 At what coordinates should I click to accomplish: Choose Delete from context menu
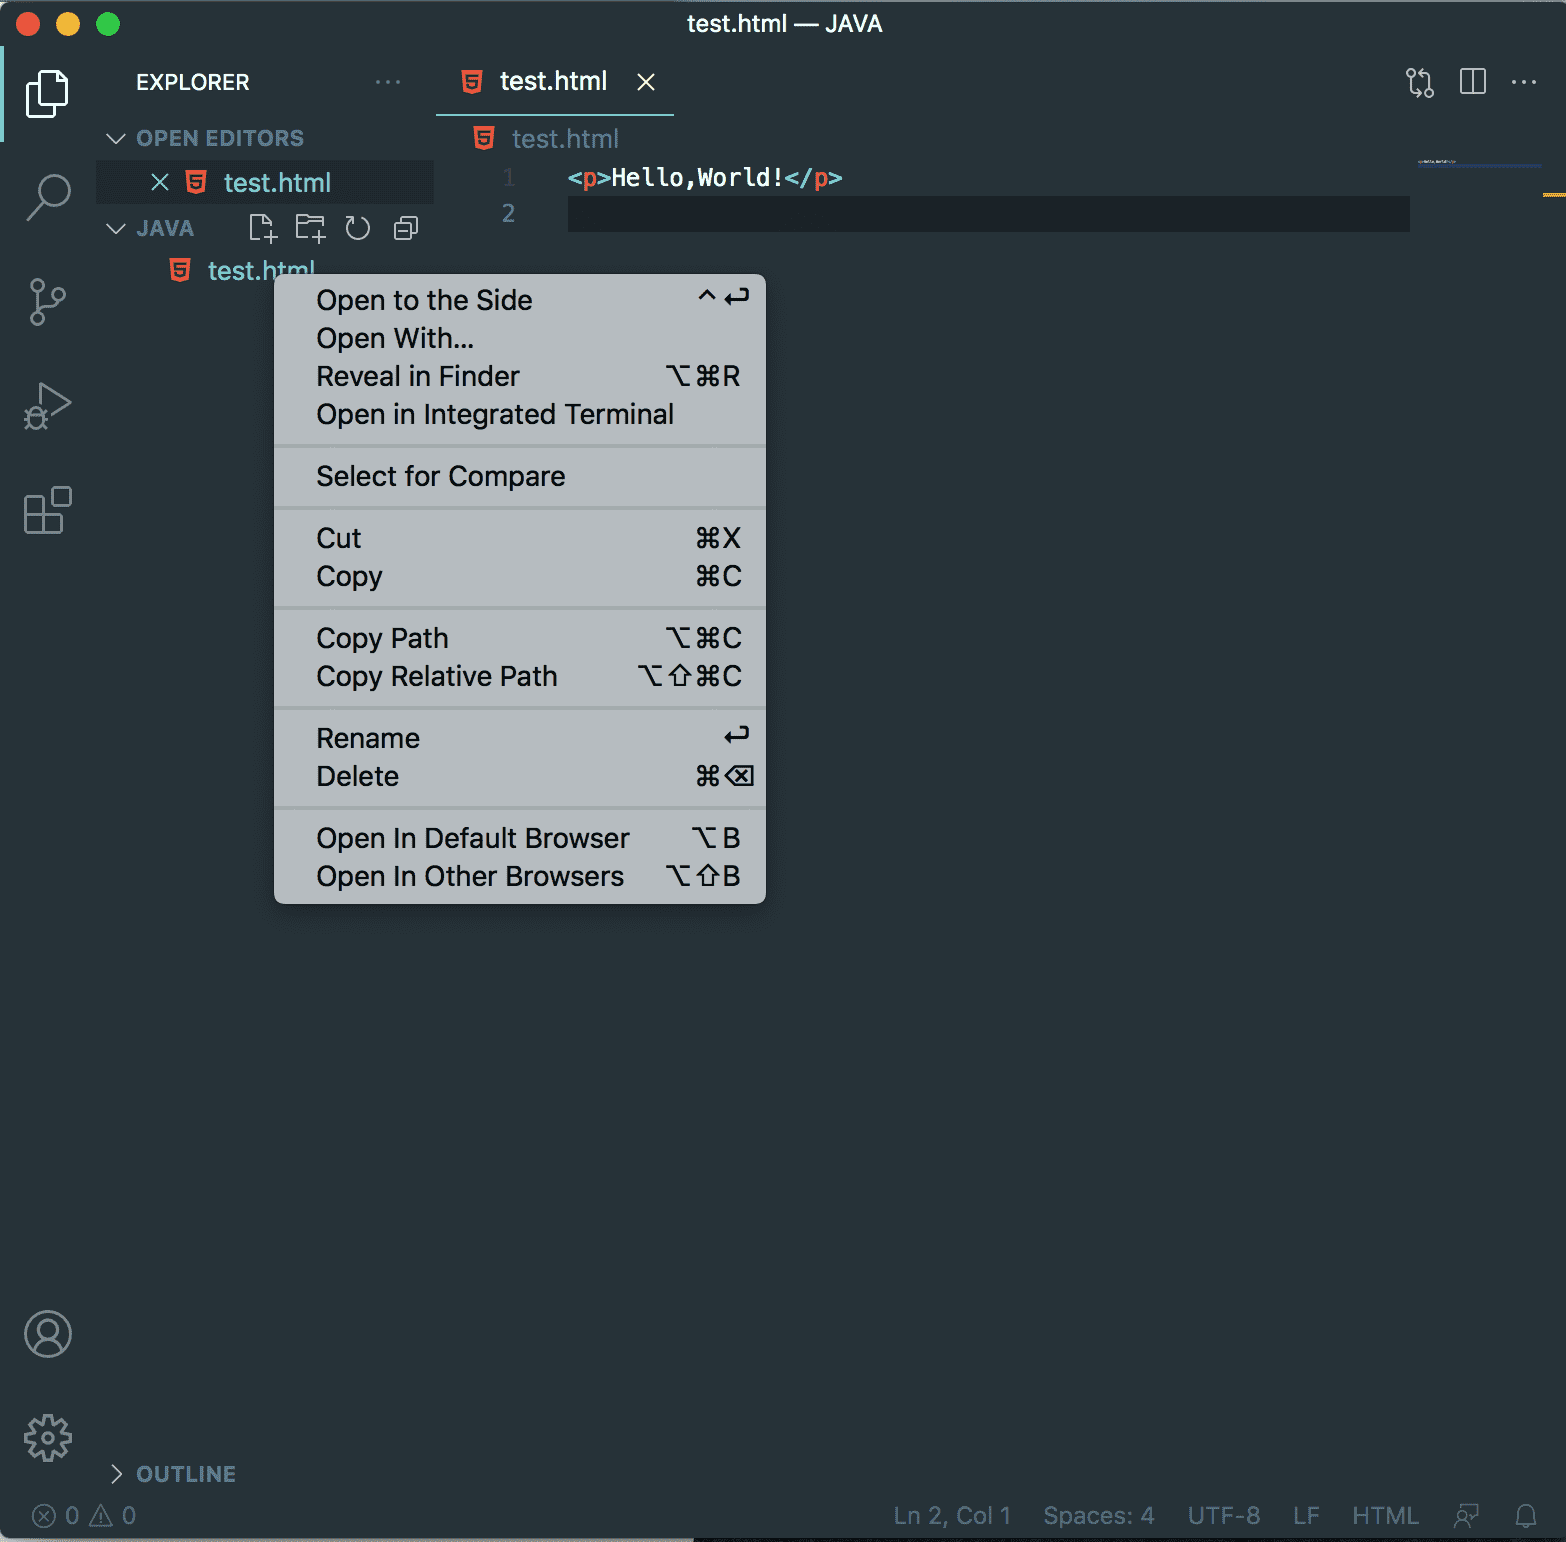(x=520, y=776)
